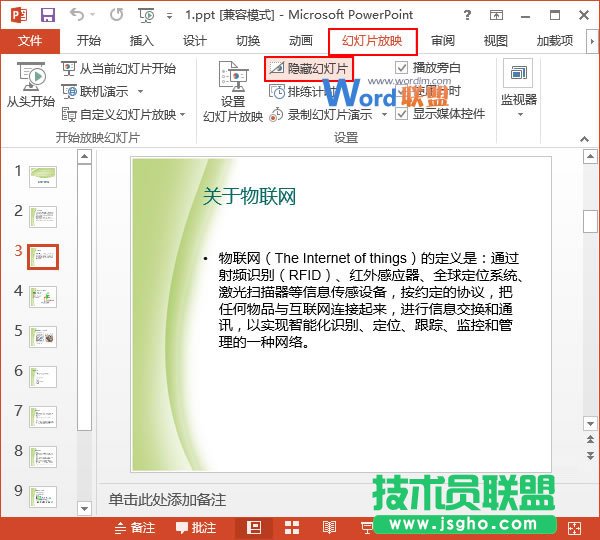Click 隐藏幻灯片 (Hide Slide) button
Screen dimensions: 600x540
point(308,69)
